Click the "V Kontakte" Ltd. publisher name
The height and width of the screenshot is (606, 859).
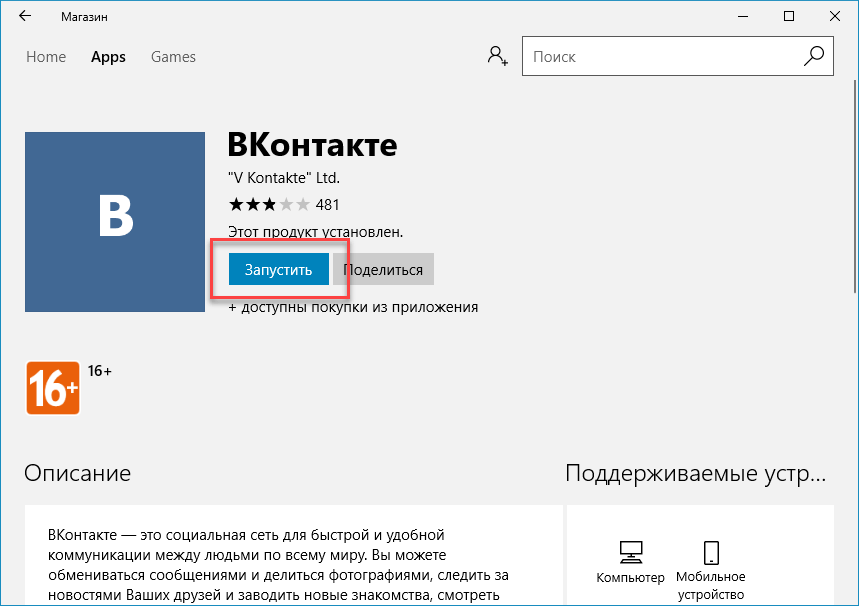tap(284, 178)
